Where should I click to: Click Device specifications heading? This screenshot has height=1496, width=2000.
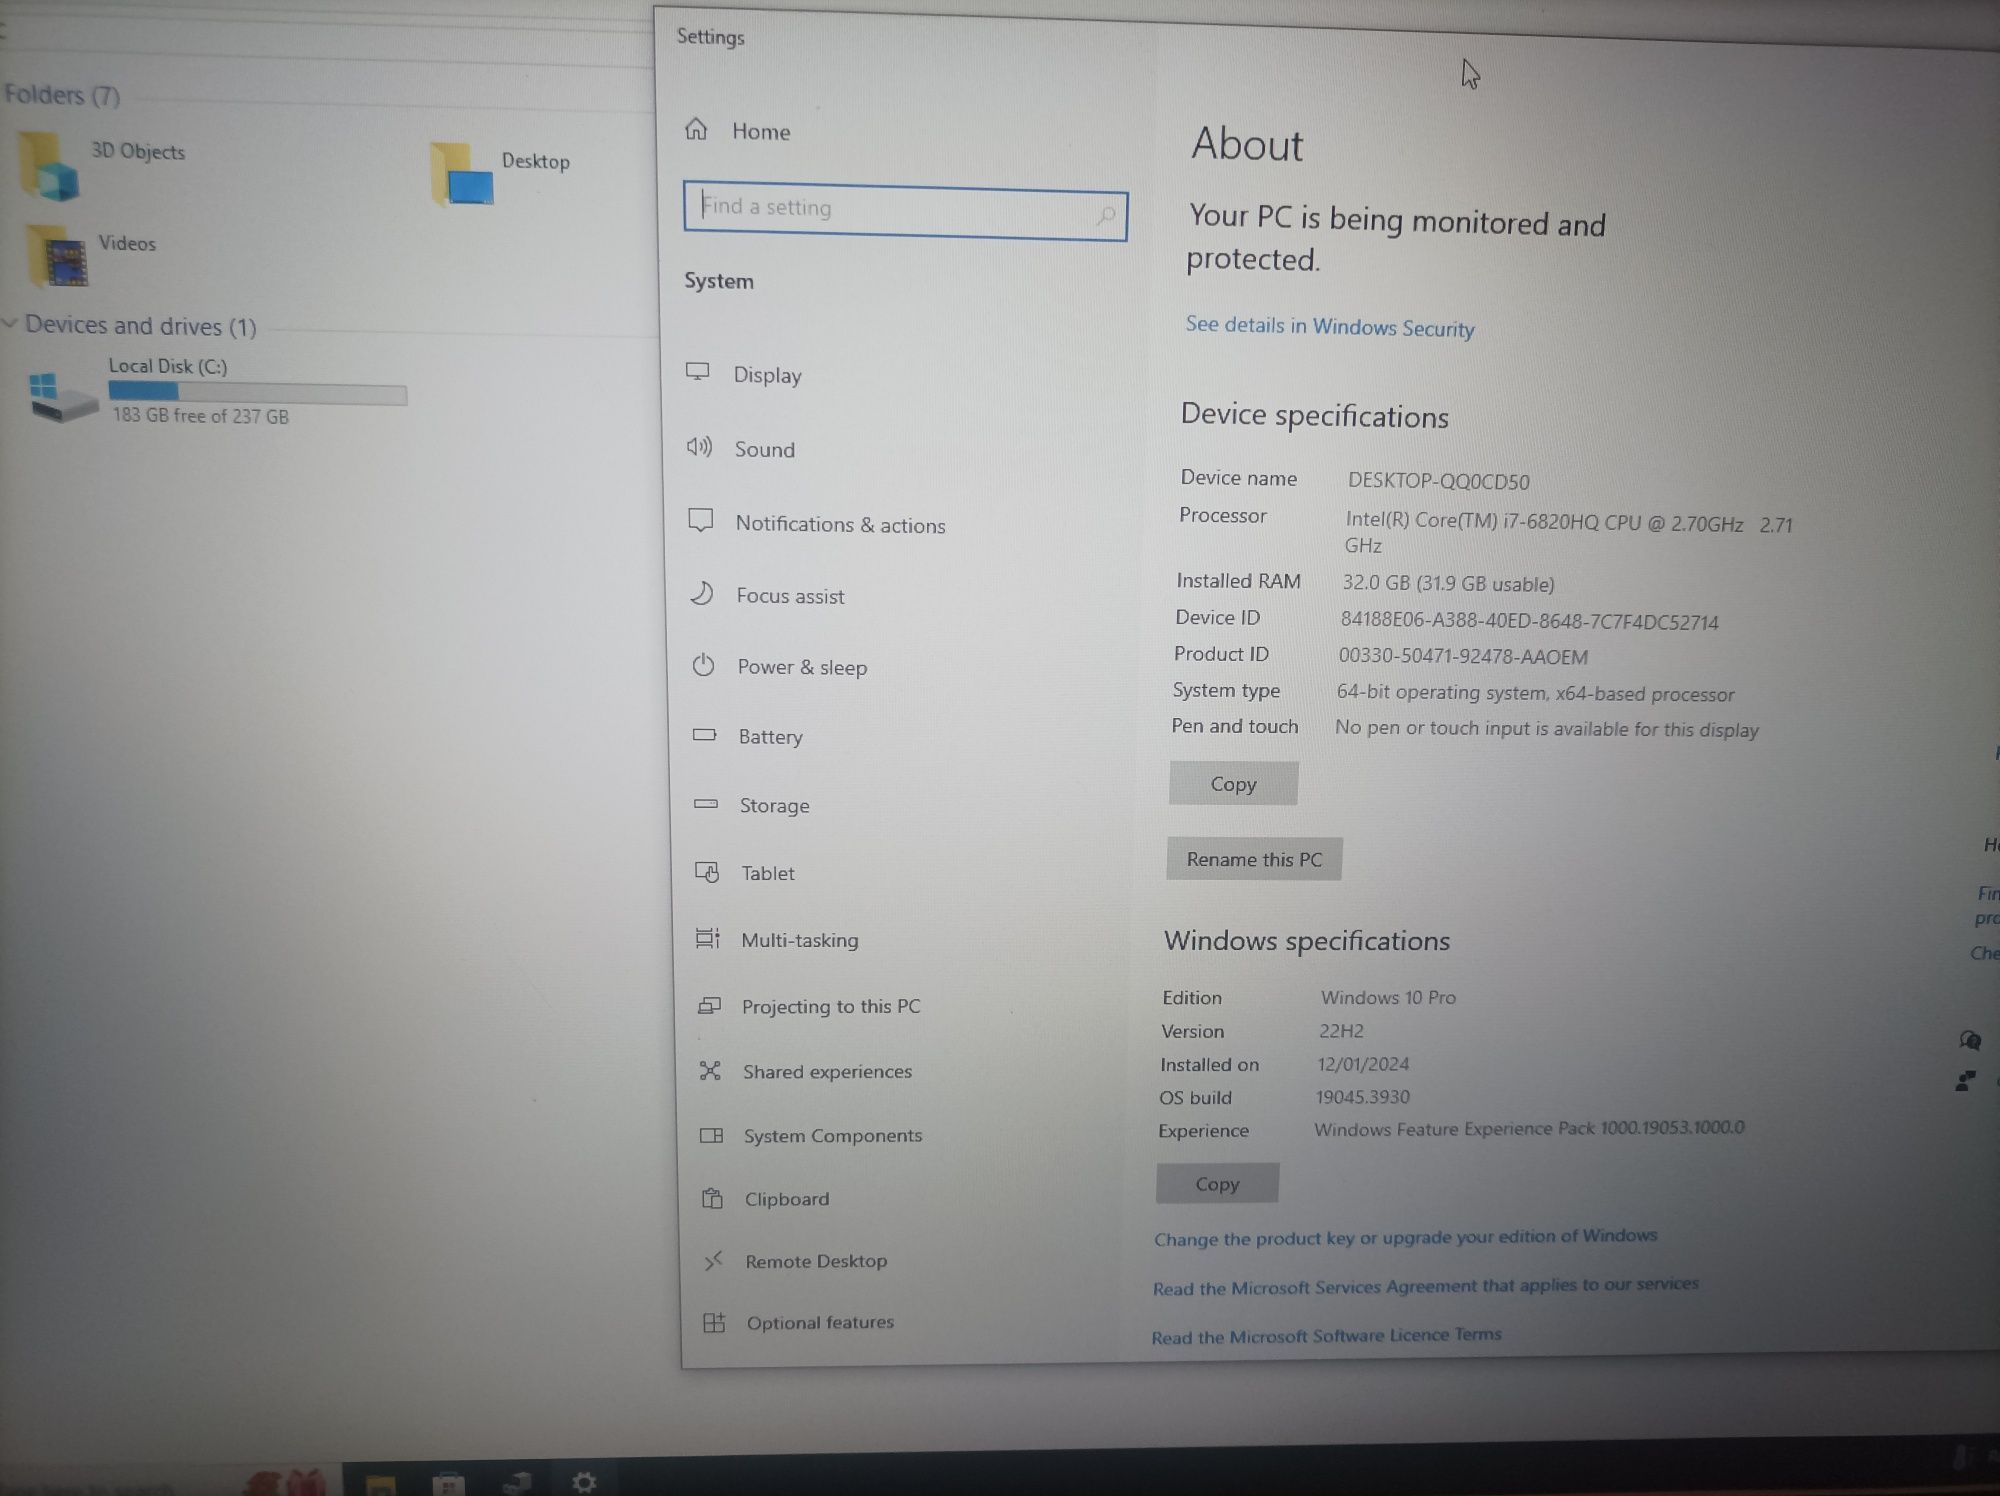[1314, 415]
